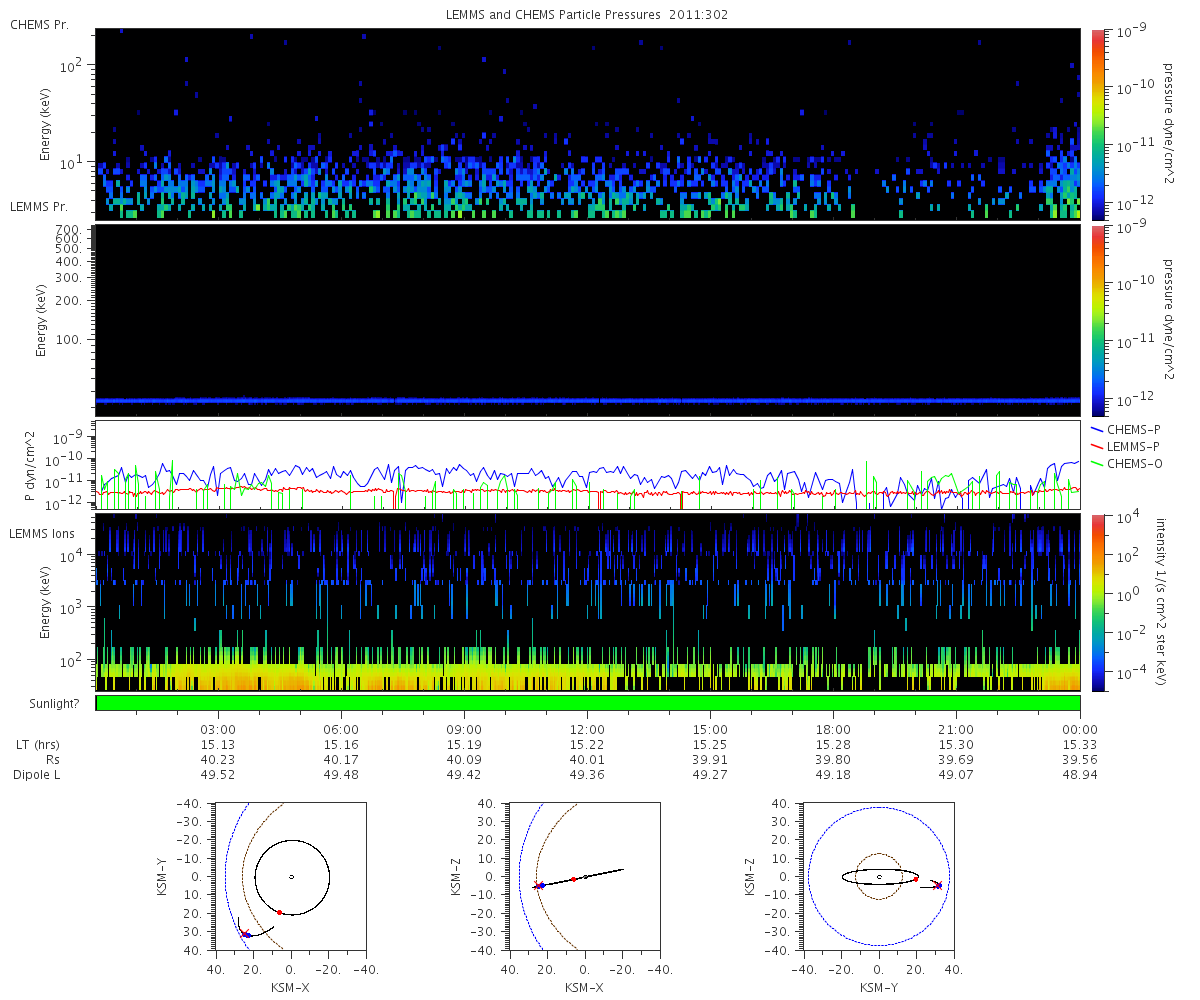The image size is (1200, 1000).
Task: Click the LEMMS-P red legend line
Action: [x=1095, y=444]
